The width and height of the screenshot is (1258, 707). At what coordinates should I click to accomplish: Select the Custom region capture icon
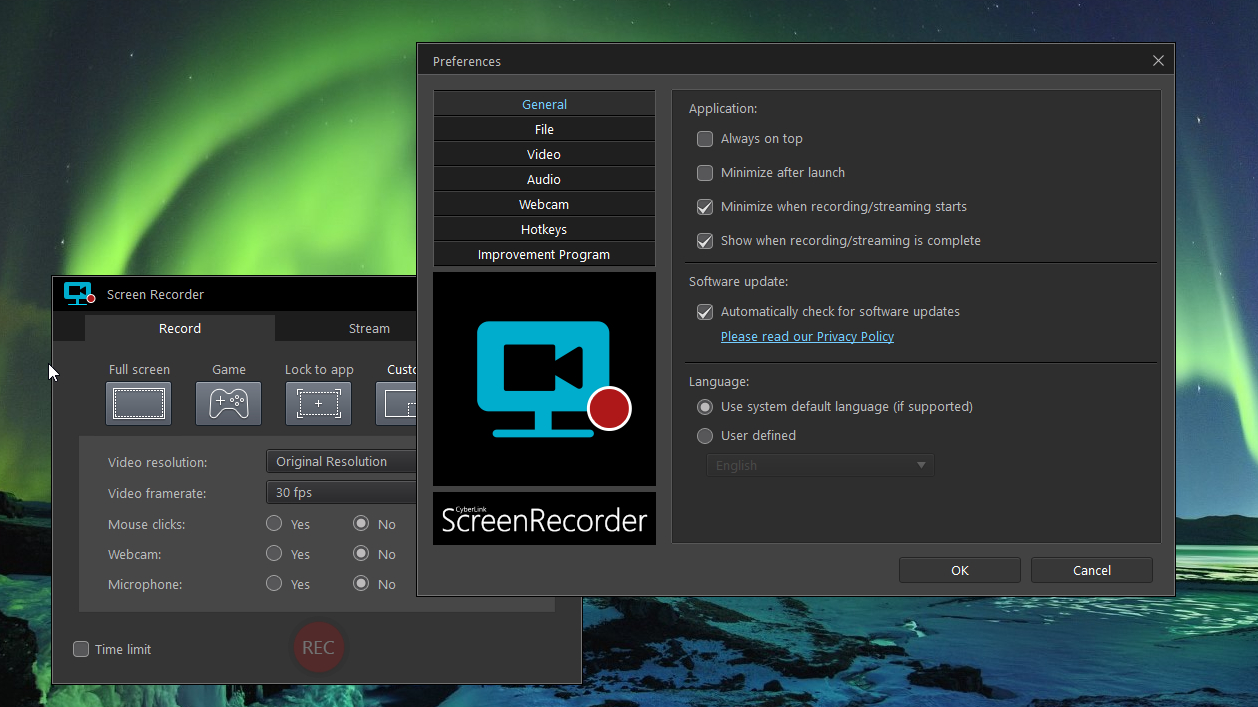coord(398,403)
